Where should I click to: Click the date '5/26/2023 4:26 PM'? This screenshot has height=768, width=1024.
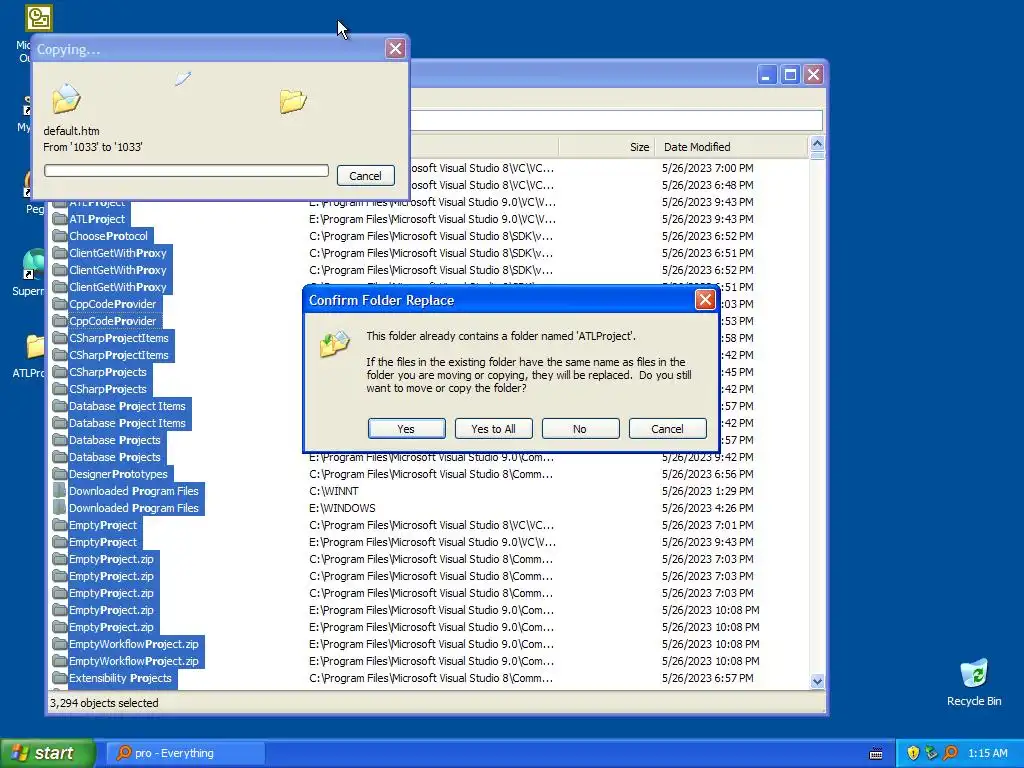[707, 507]
